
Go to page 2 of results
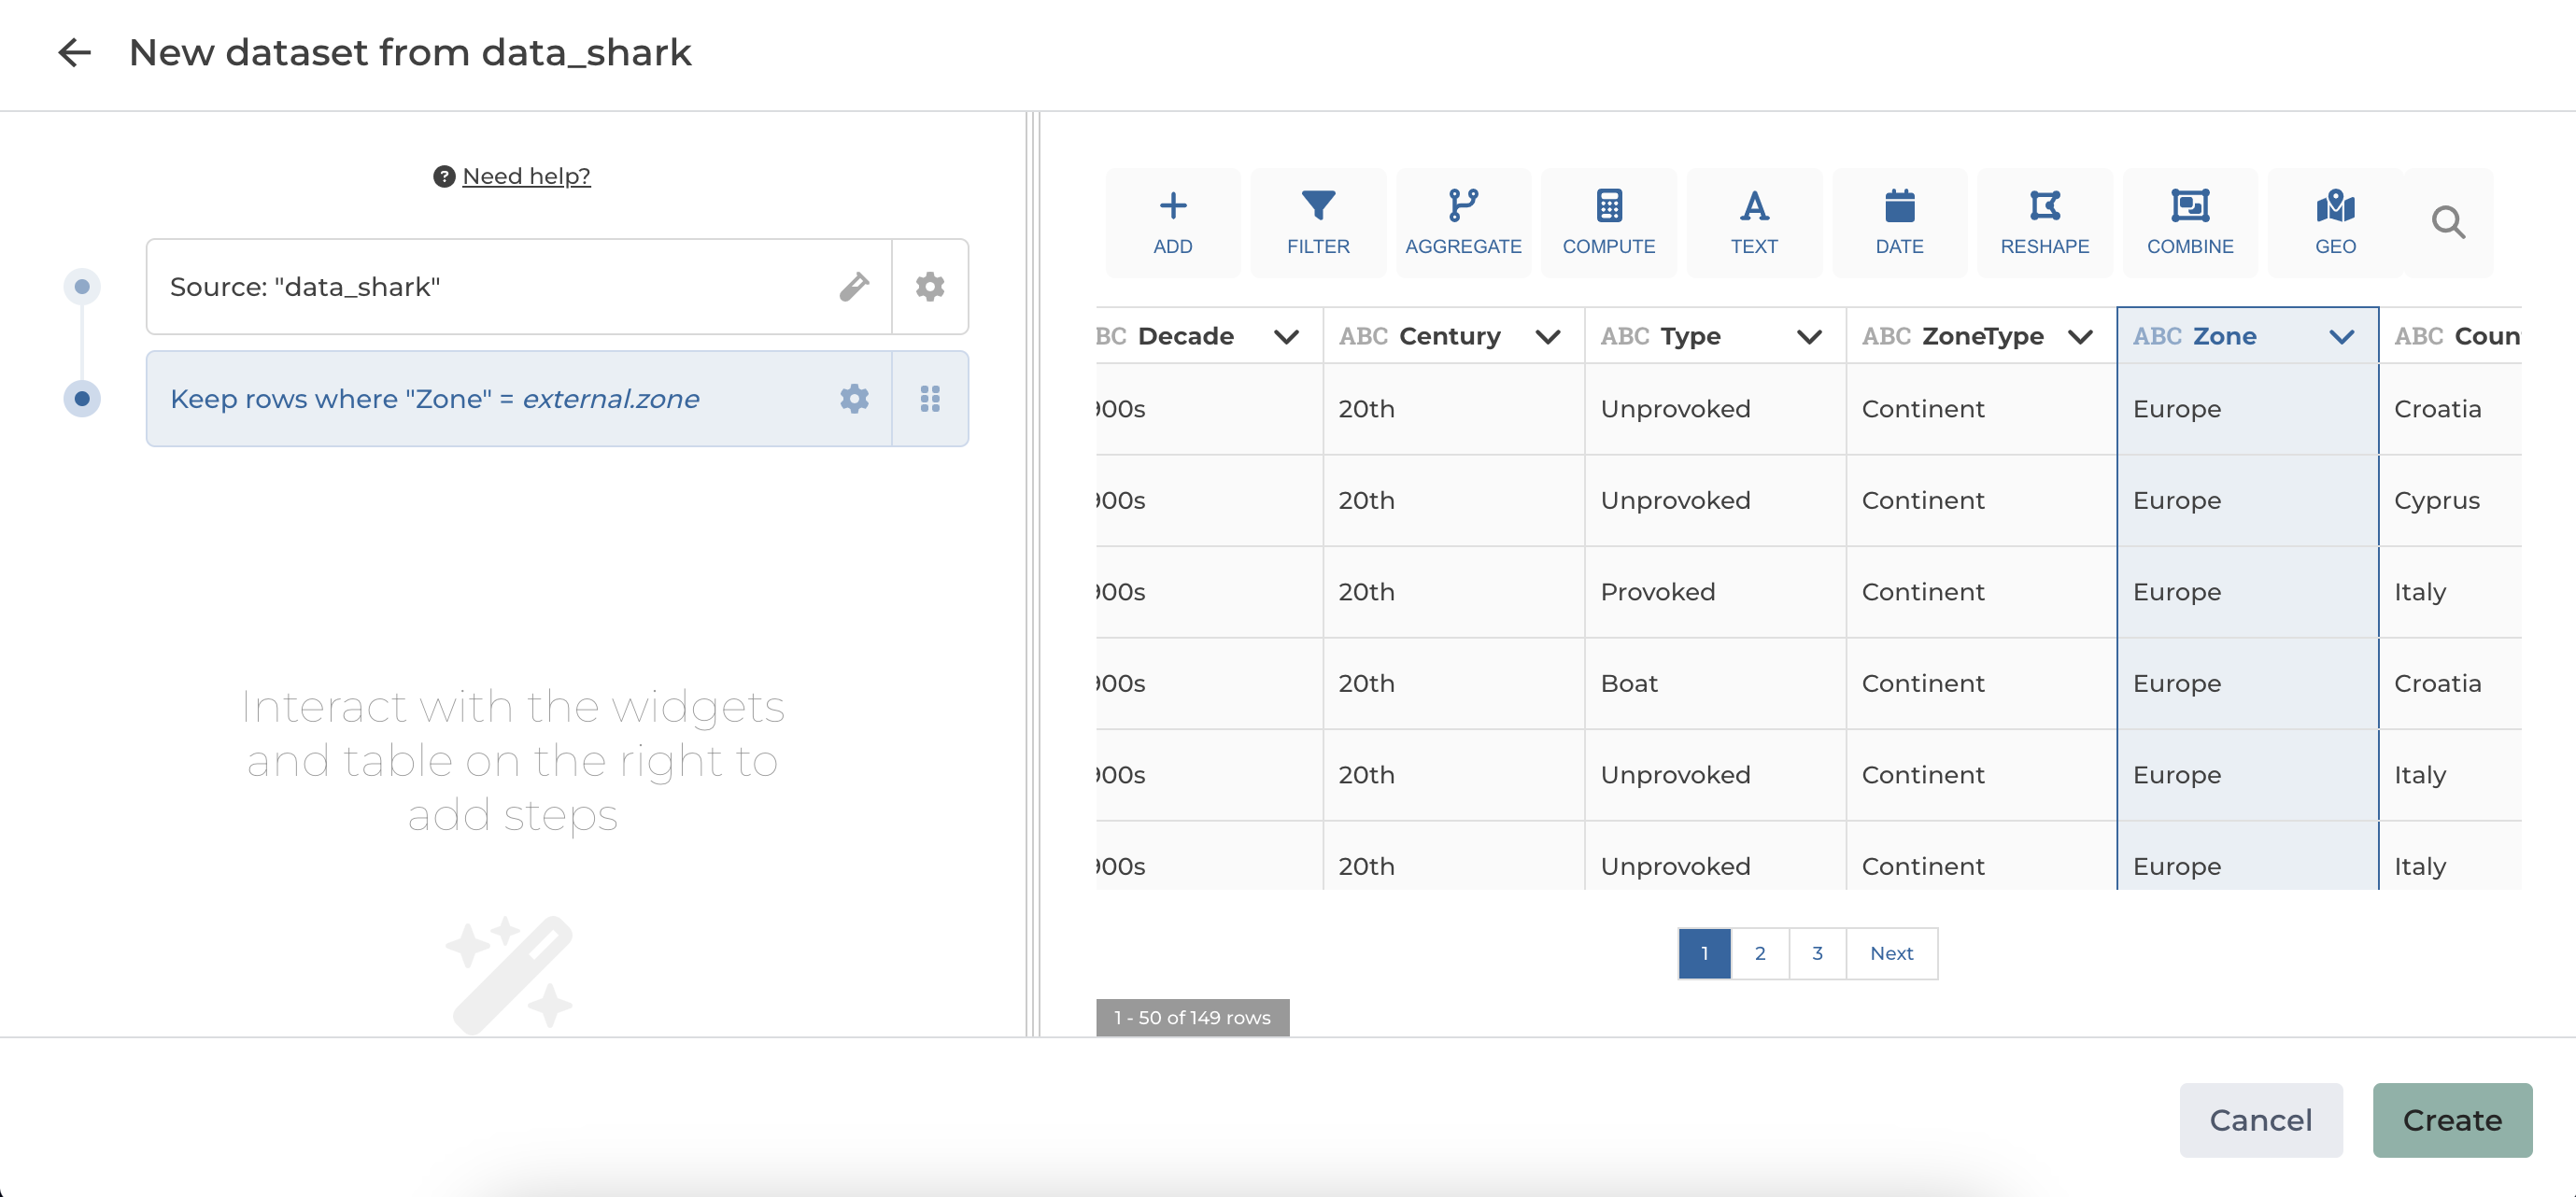pyautogui.click(x=1759, y=953)
